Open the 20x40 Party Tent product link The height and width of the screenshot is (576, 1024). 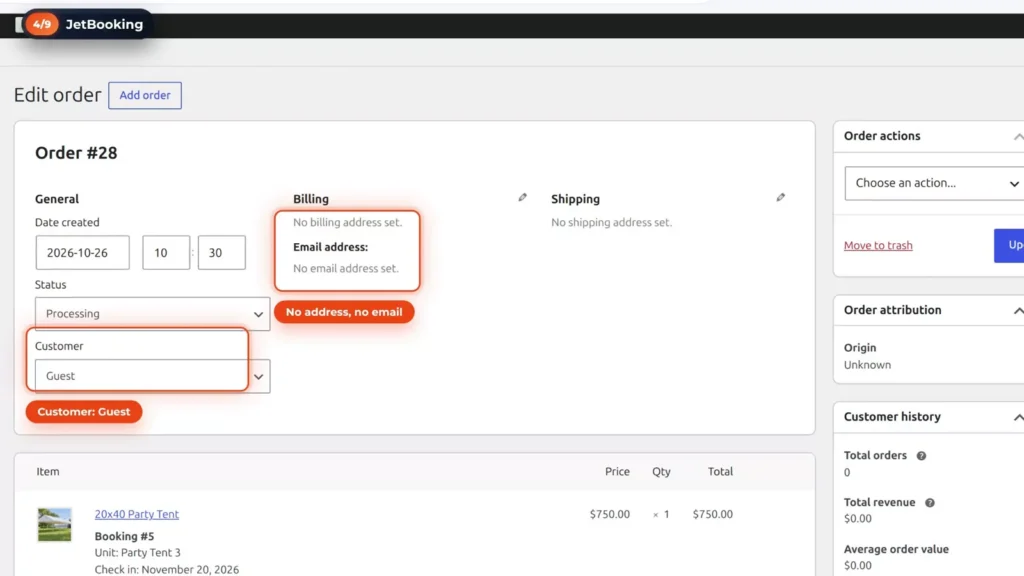[136, 514]
